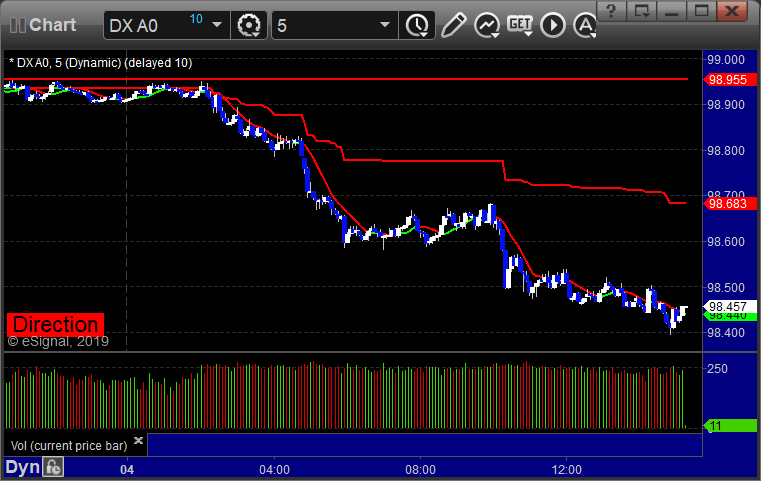Click the Direction study label
This screenshot has width=761, height=481.
point(55,324)
